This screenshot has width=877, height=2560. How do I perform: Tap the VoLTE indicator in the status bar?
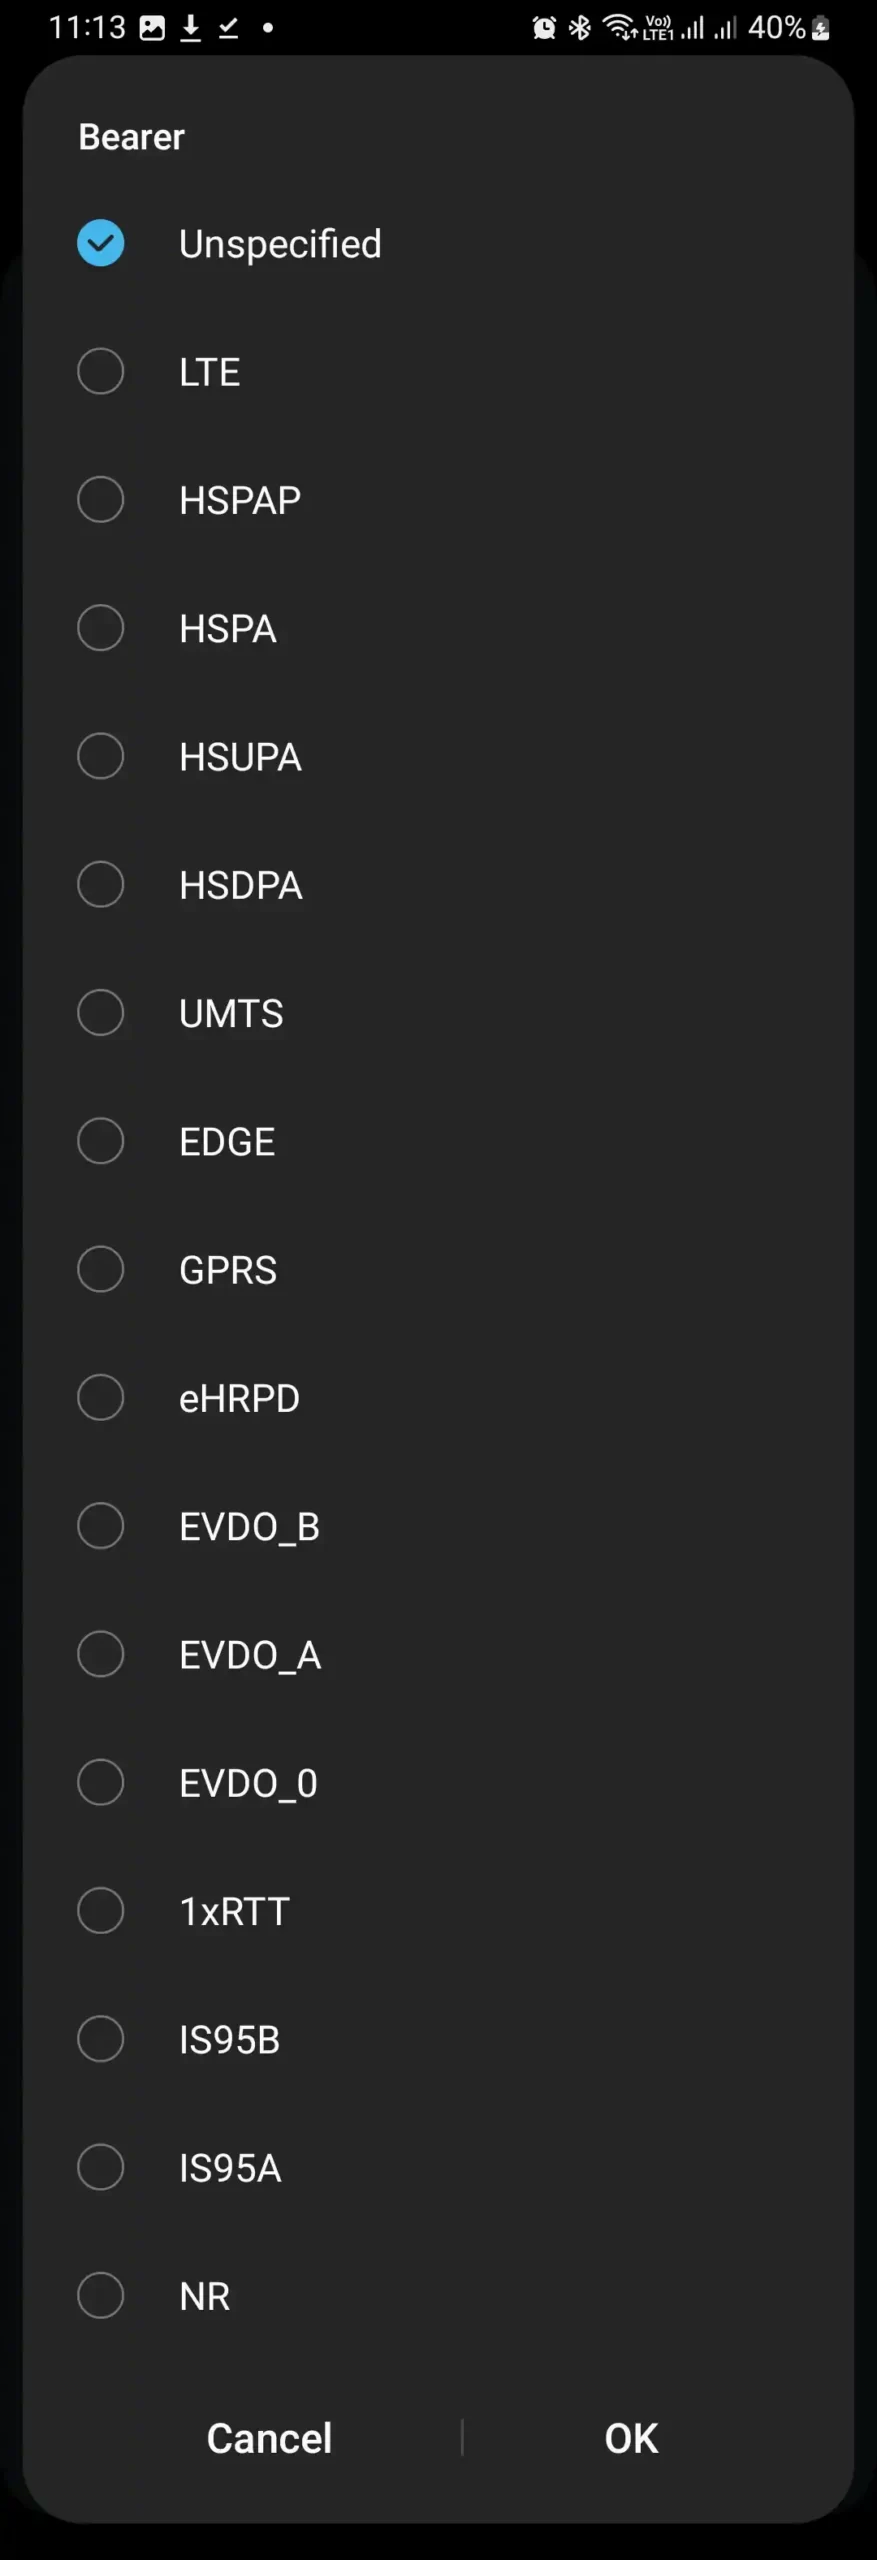658,27
